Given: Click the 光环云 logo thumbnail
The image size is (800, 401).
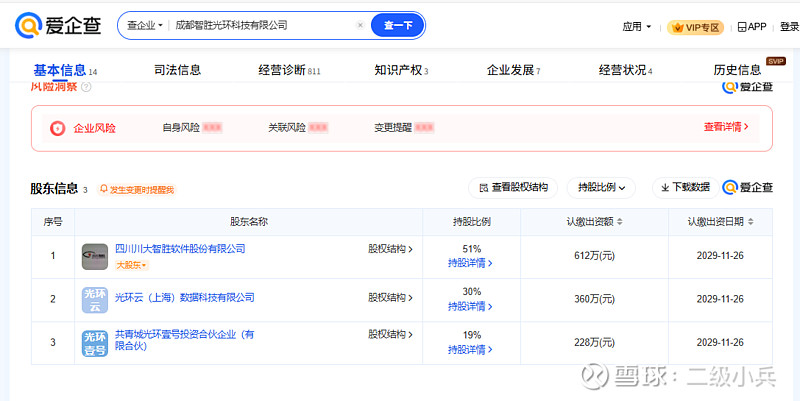Looking at the screenshot, I should [x=95, y=300].
